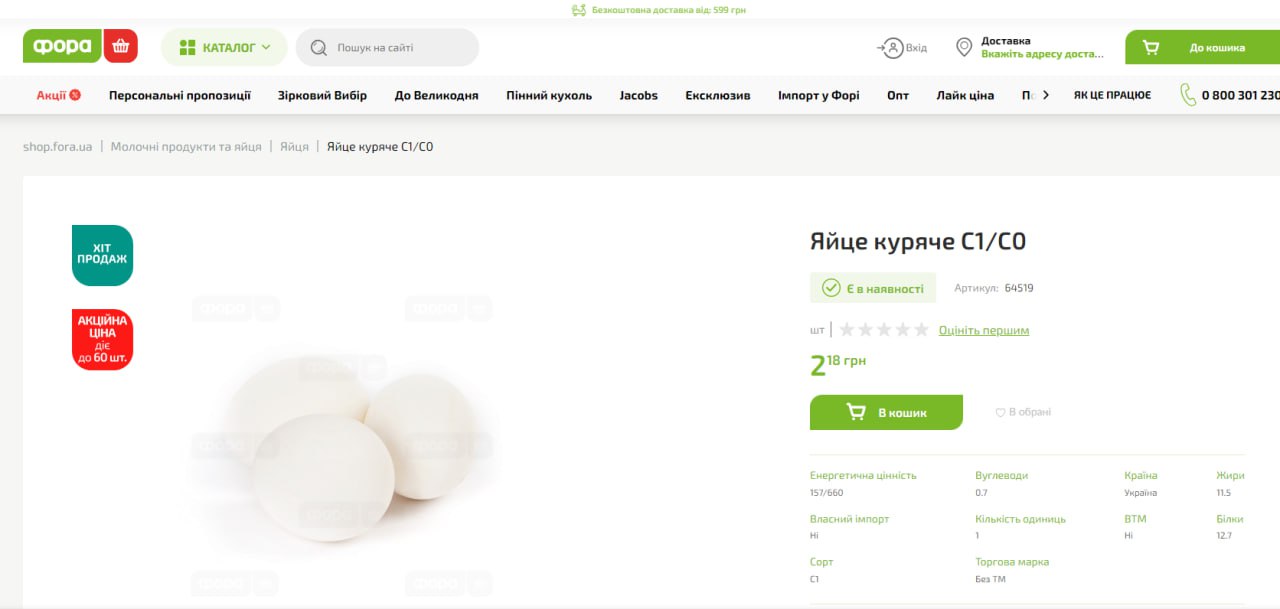The image size is (1280, 609).
Task: Open delivery address selector Вкажіть адресу
Action: coord(1042,54)
